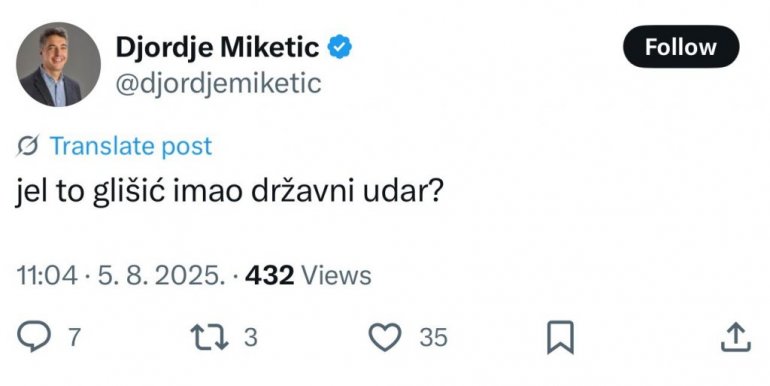Image resolution: width=770 pixels, height=386 pixels.
Task: Click the 11:04 timestamp
Action: [47, 276]
